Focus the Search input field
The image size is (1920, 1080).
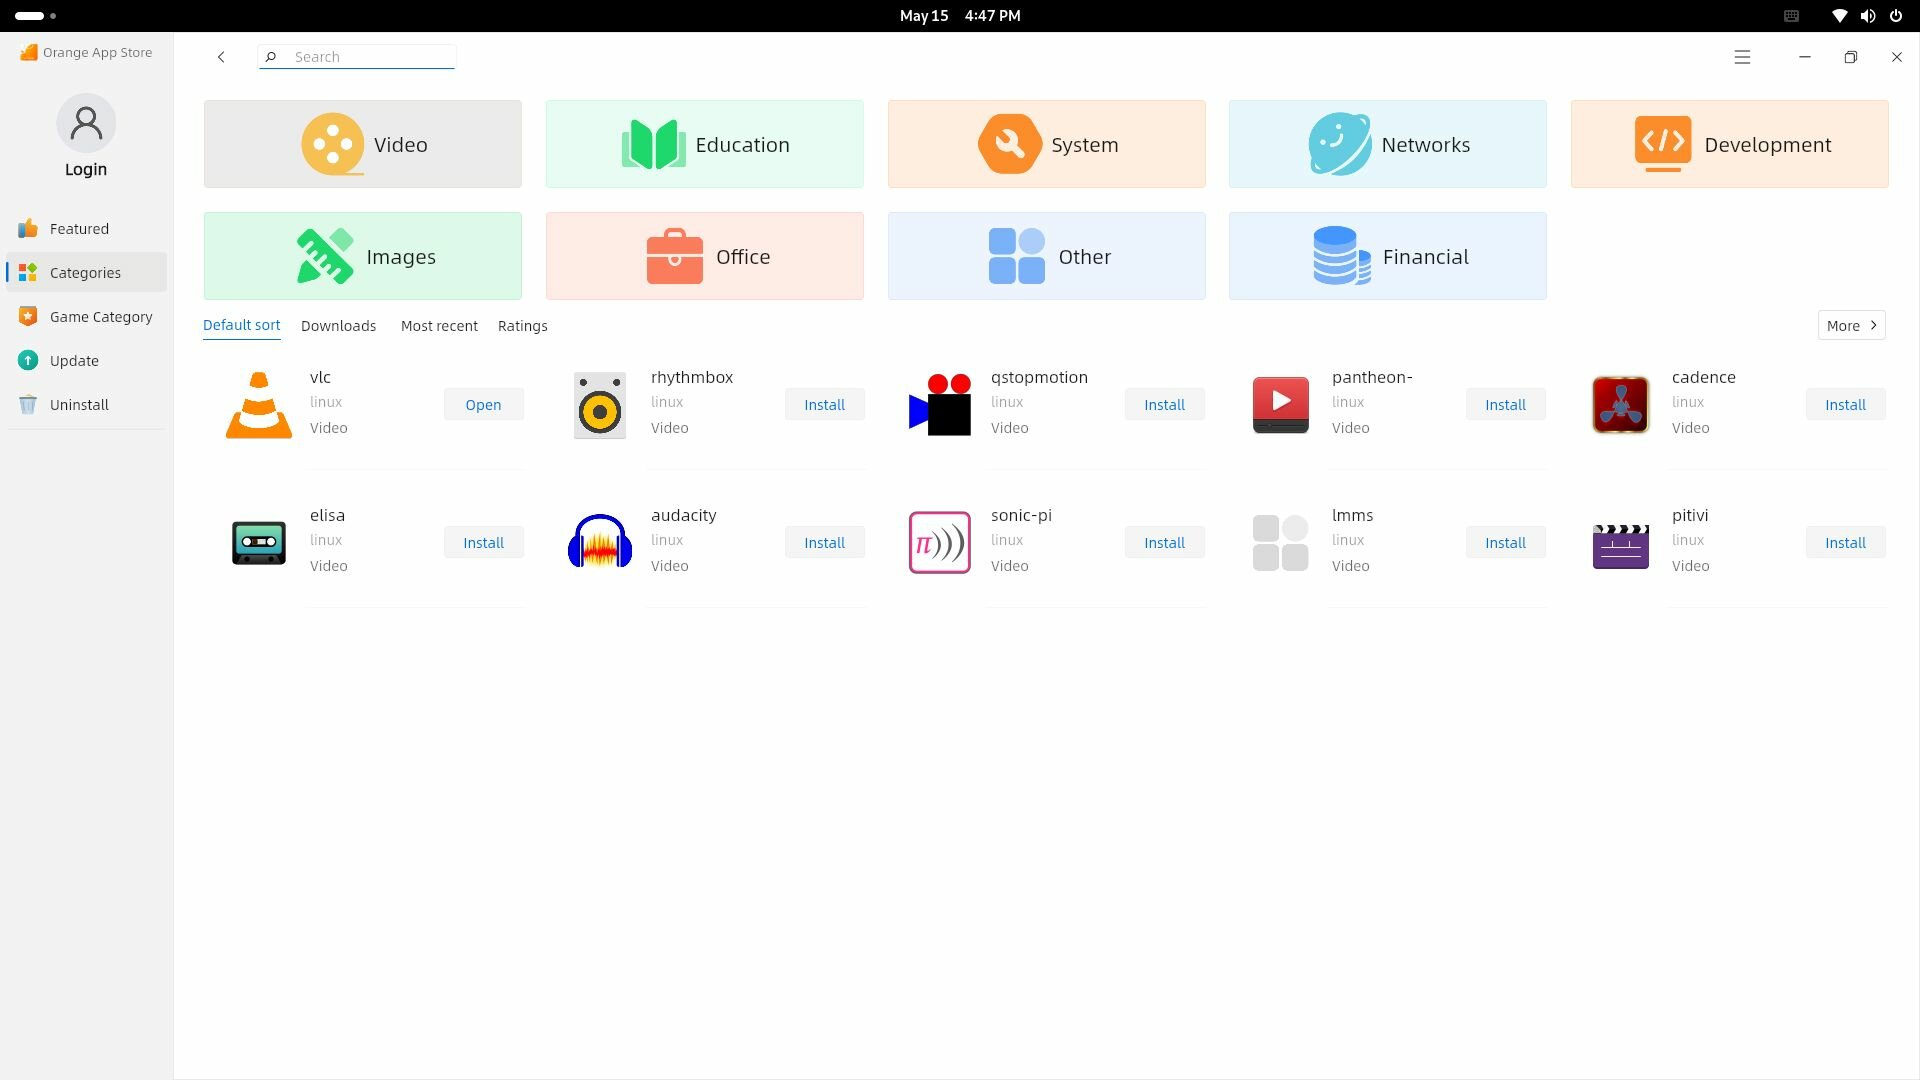[357, 57]
